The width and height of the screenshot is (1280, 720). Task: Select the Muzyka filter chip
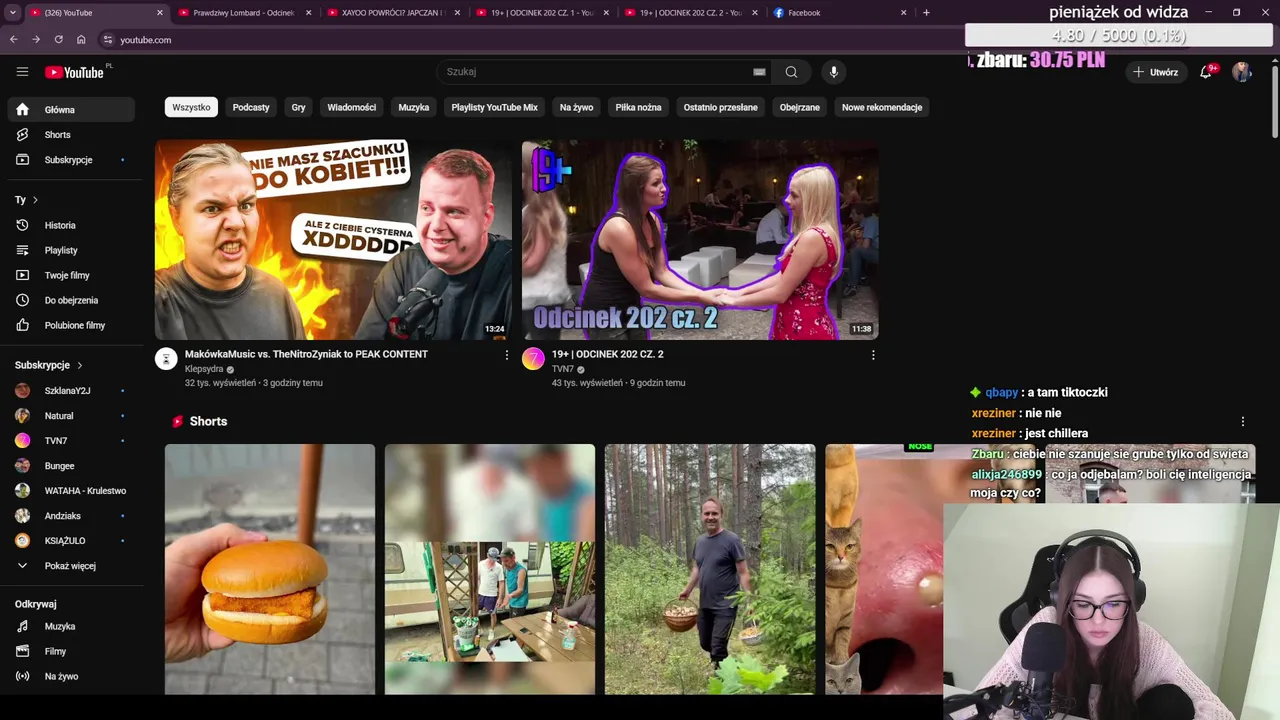tap(414, 107)
